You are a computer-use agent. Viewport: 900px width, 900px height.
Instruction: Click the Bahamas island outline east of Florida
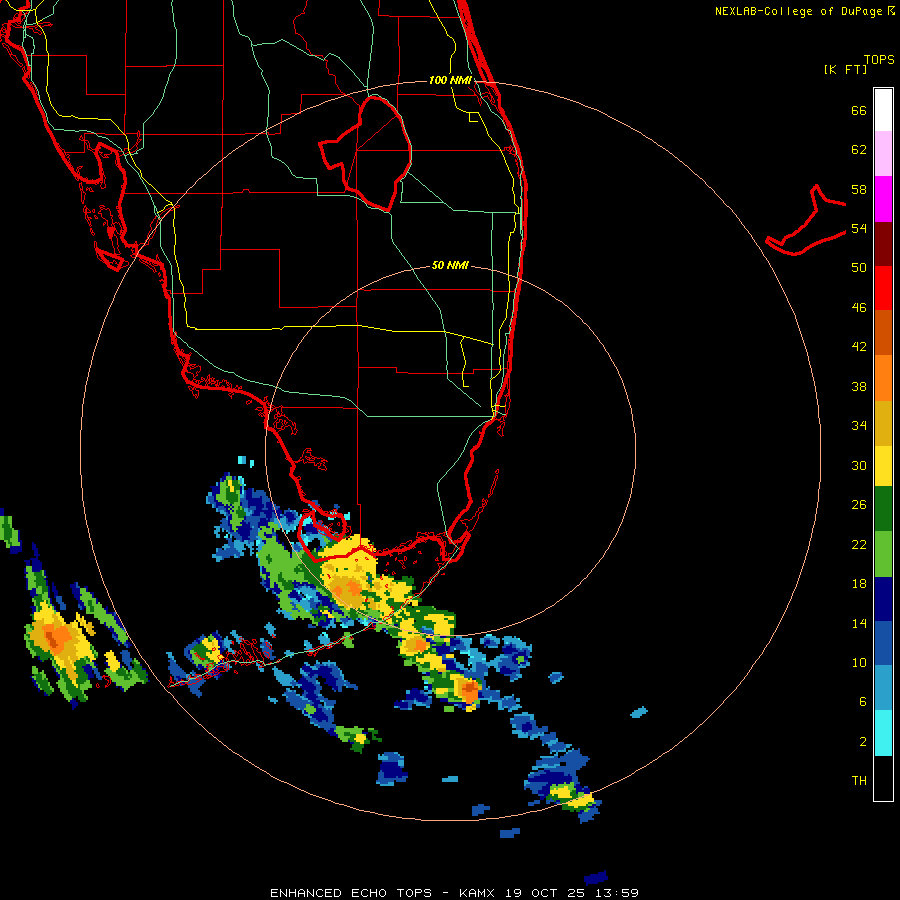pyautogui.click(x=806, y=220)
